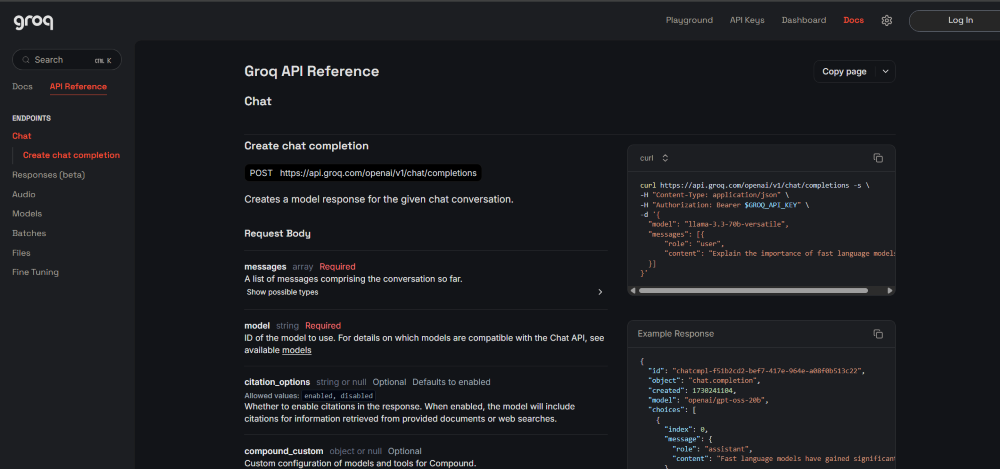The height and width of the screenshot is (469, 1000).
Task: Click the Copy page button
Action: 844,71
